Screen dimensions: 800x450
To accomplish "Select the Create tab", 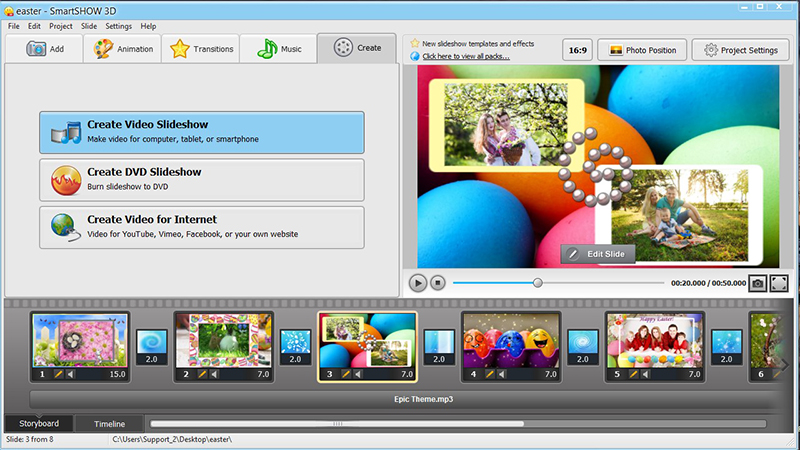I will [x=357, y=48].
